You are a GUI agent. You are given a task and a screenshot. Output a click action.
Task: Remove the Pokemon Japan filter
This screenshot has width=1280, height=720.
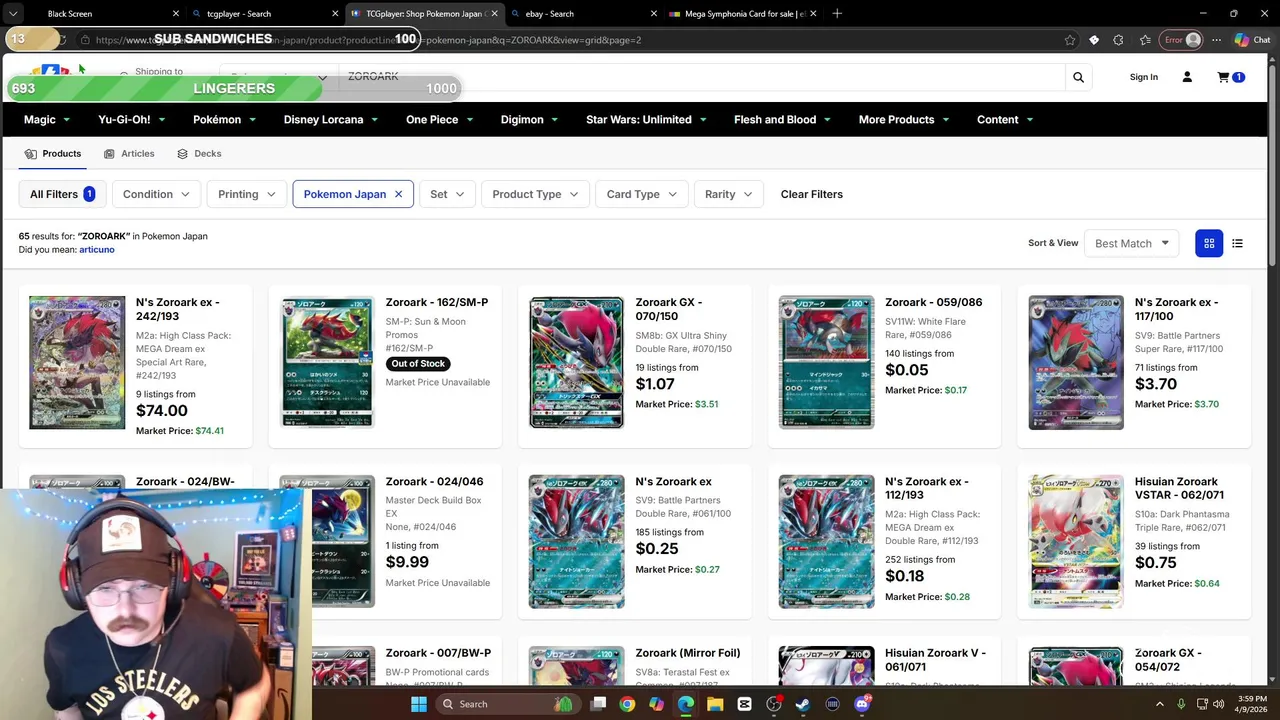[x=398, y=194]
